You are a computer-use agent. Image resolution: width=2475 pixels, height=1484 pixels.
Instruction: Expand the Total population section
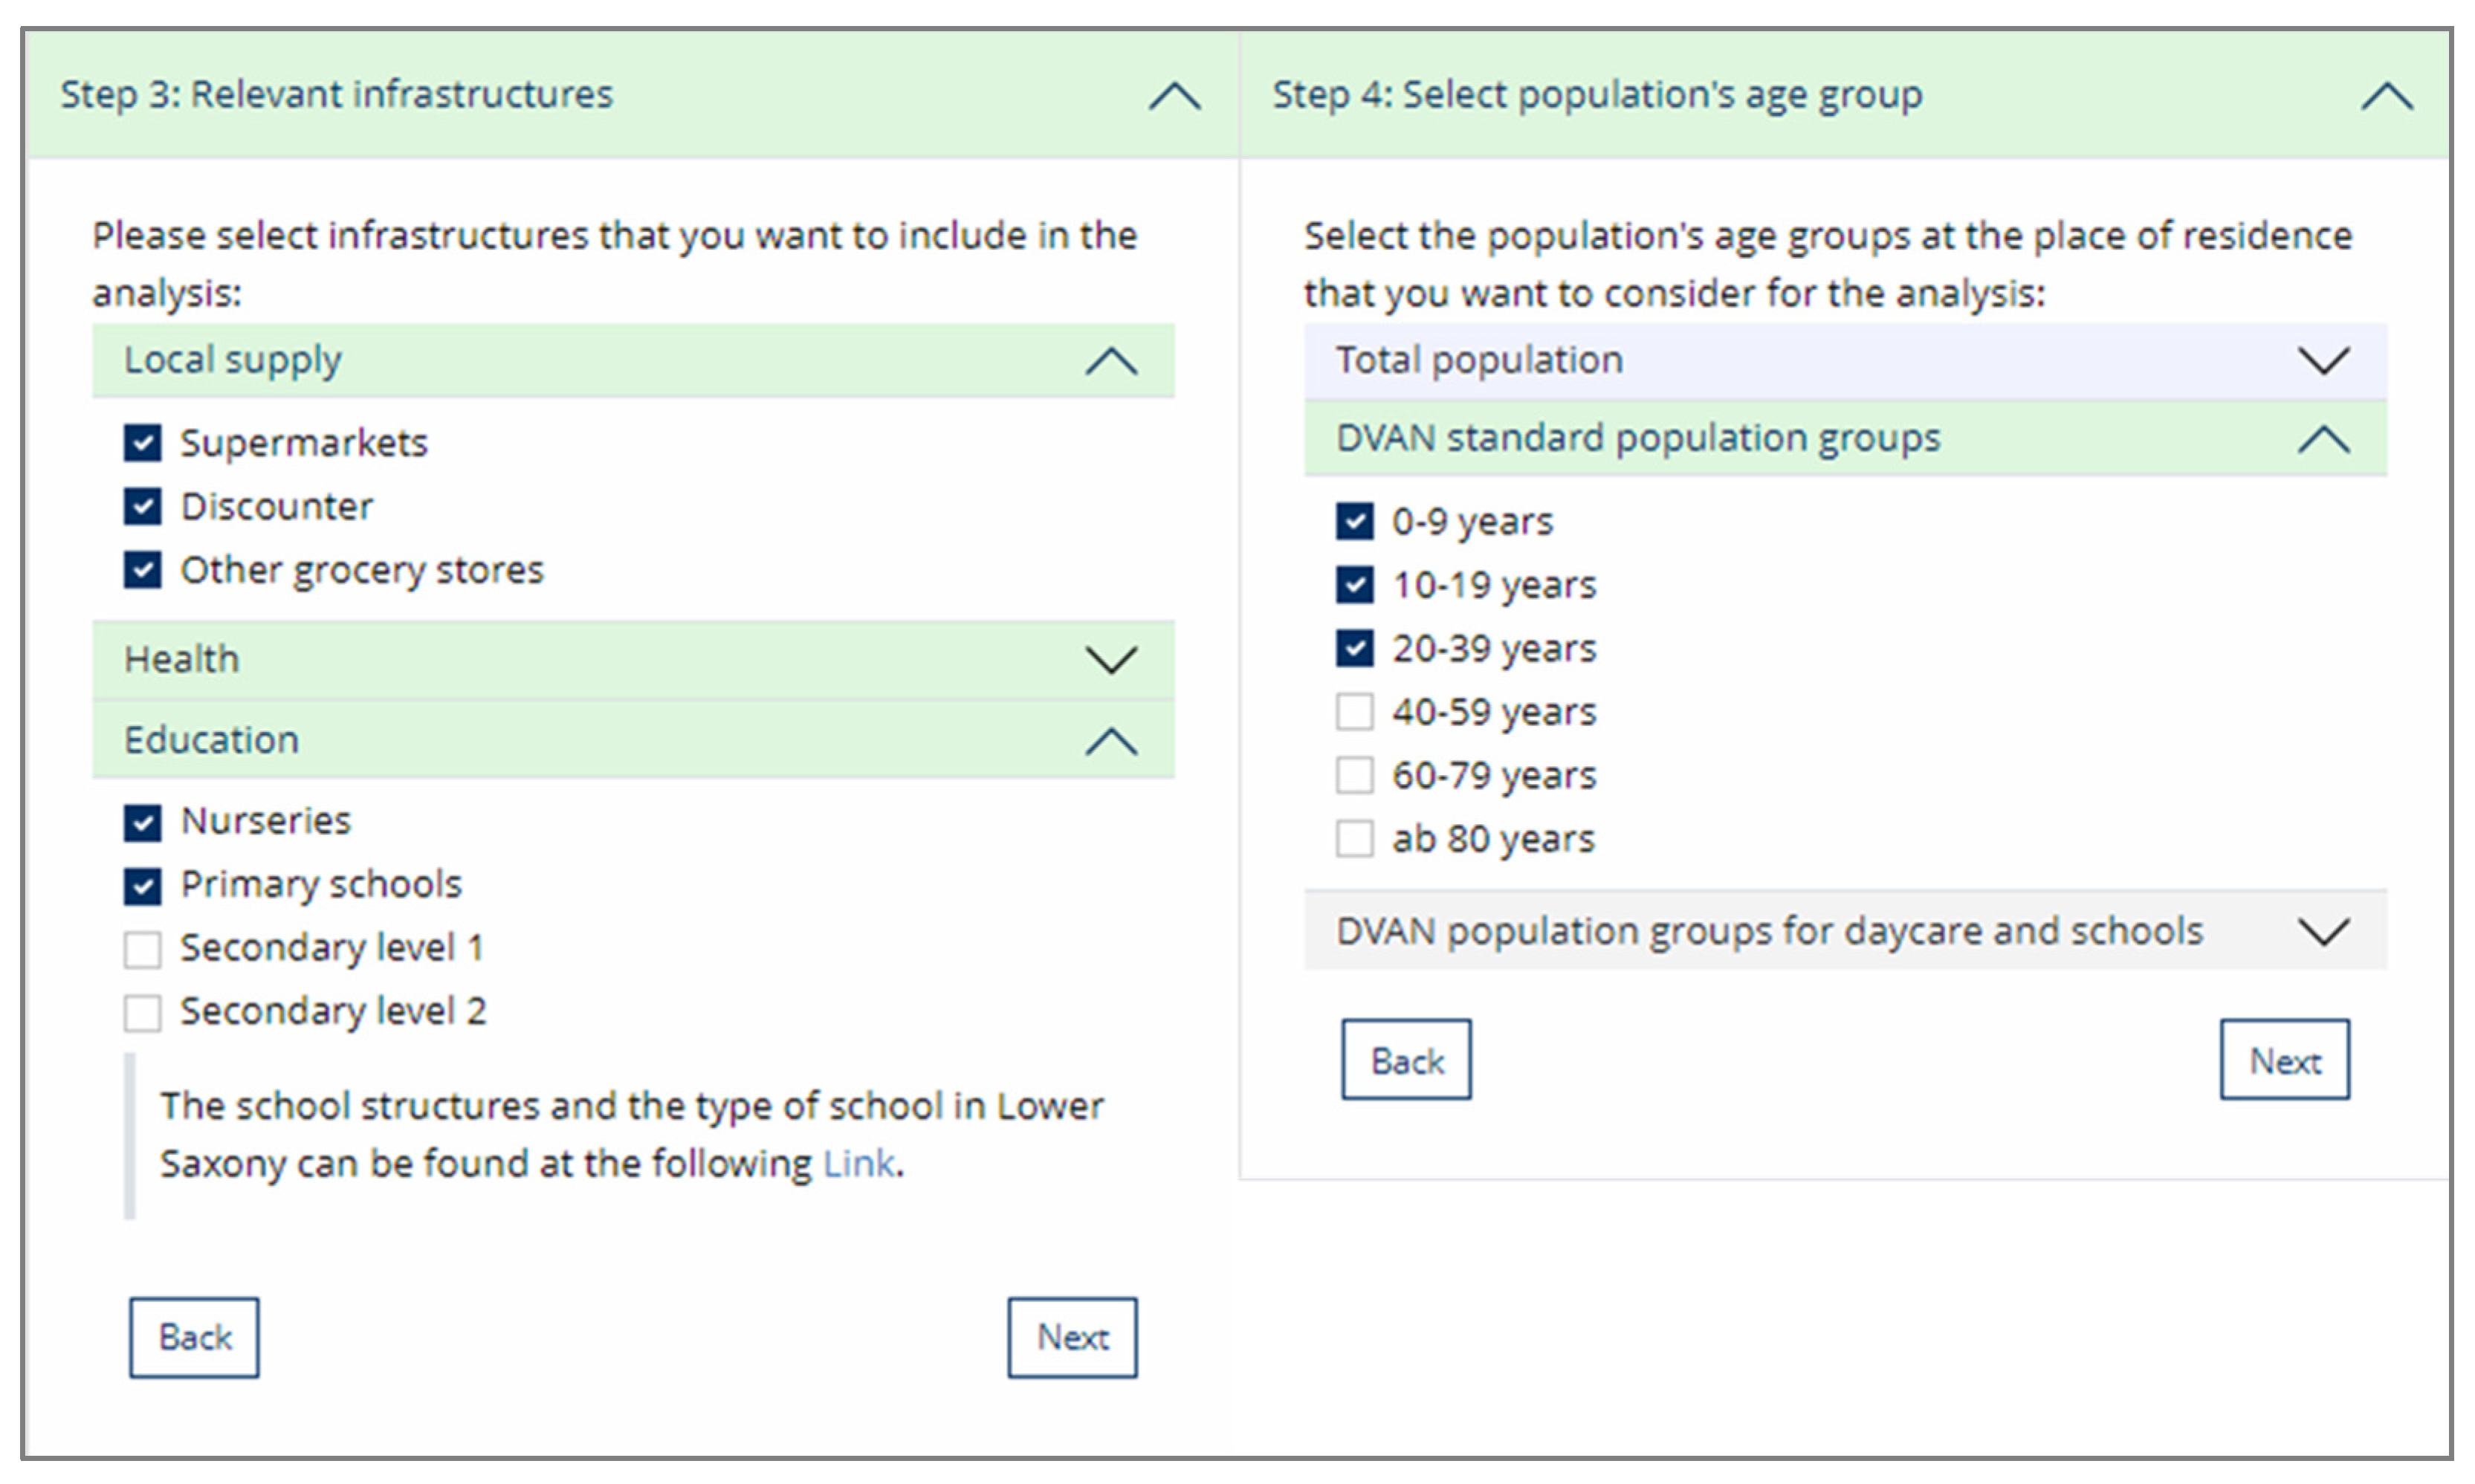pos(2322,360)
